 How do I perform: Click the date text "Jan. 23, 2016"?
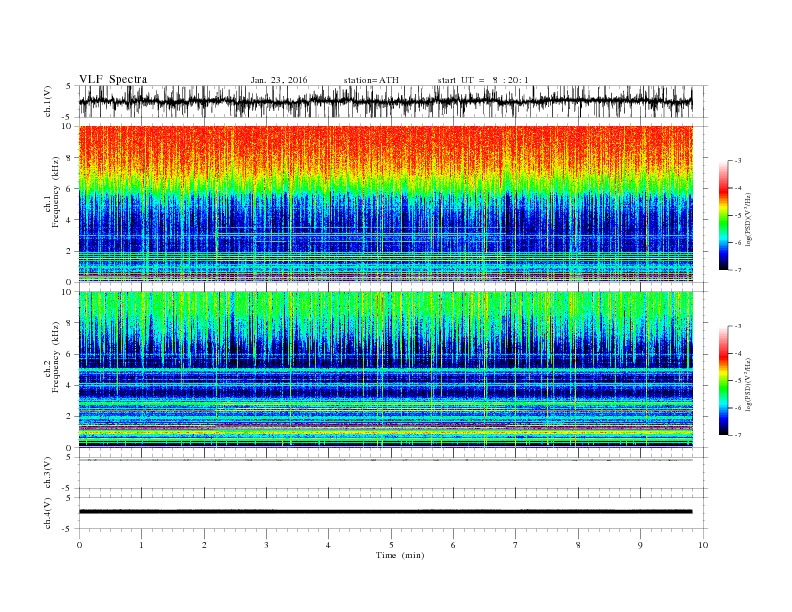tap(279, 80)
